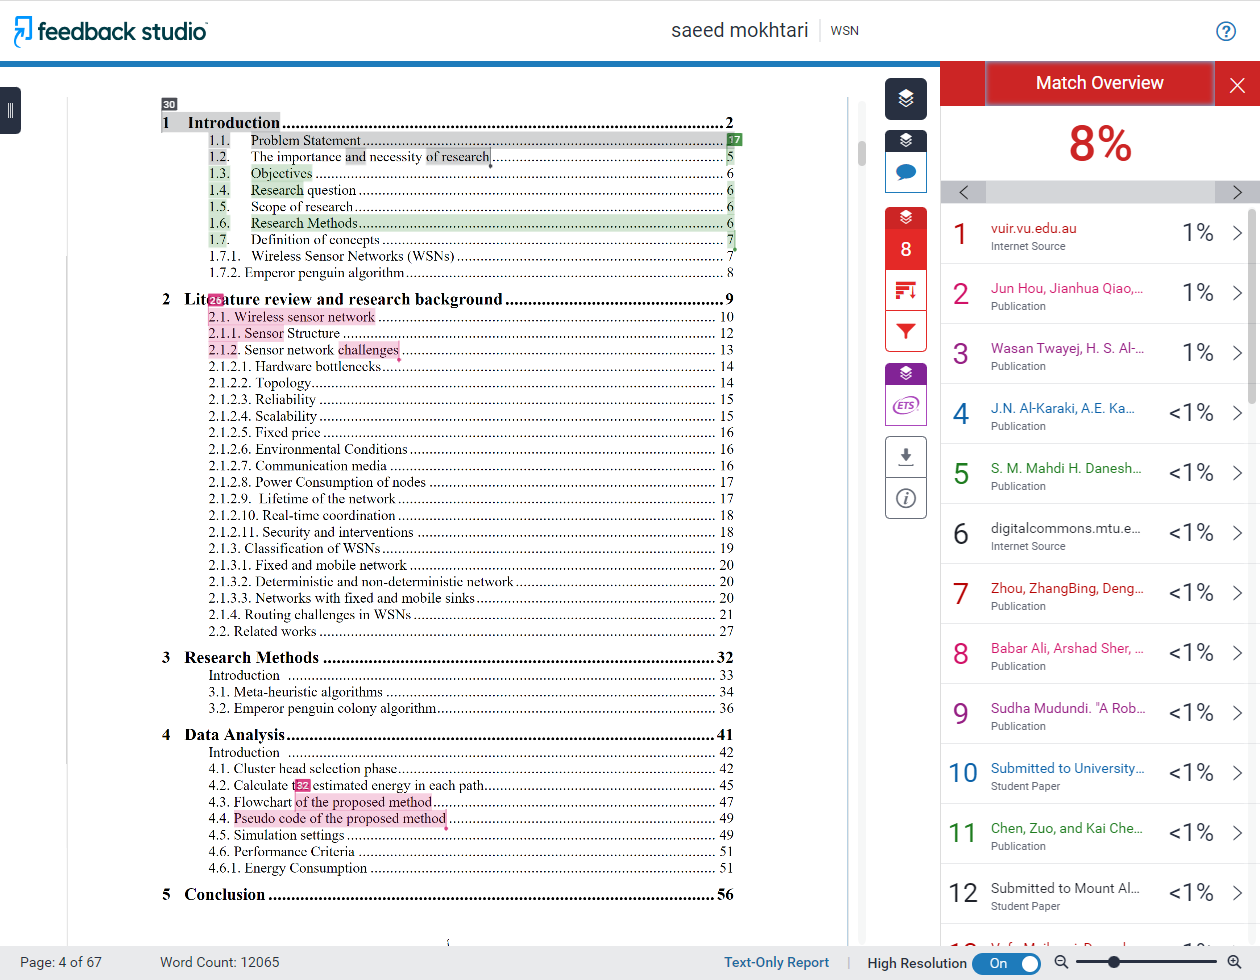Image resolution: width=1260 pixels, height=980 pixels.
Task: Open the Text-Only Report link
Action: [776, 963]
